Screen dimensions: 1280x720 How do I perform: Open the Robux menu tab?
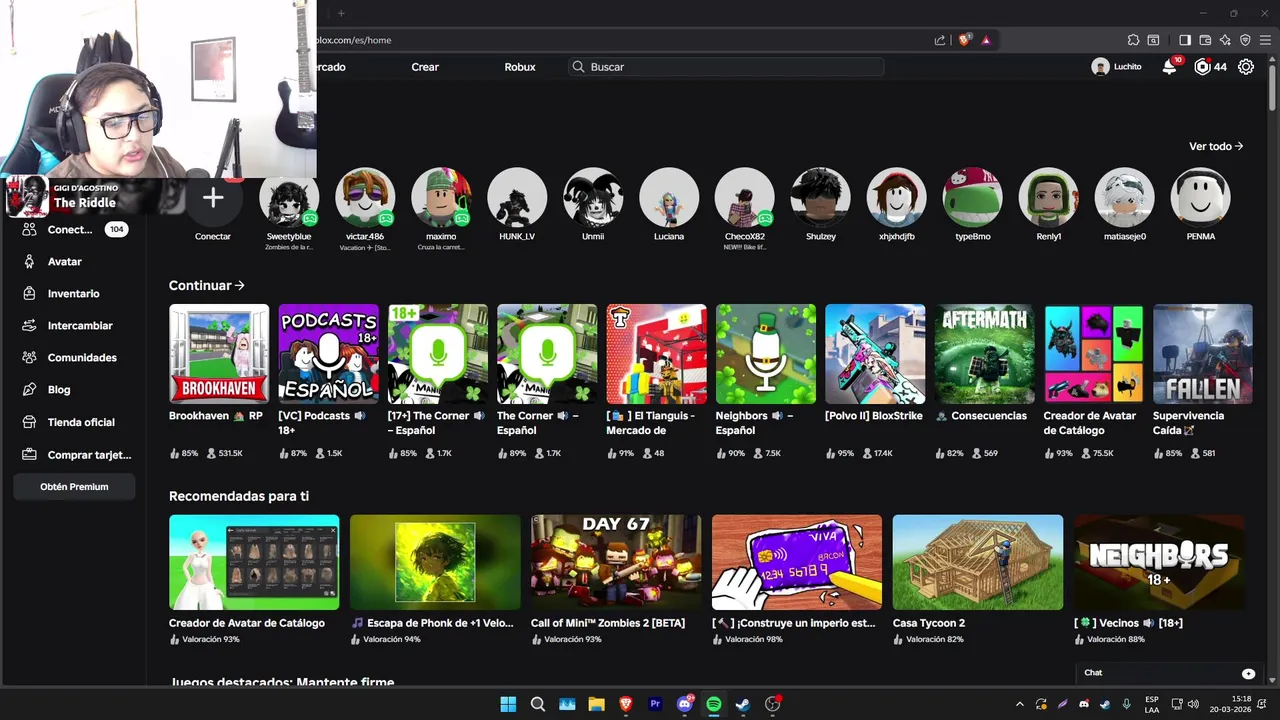point(520,67)
